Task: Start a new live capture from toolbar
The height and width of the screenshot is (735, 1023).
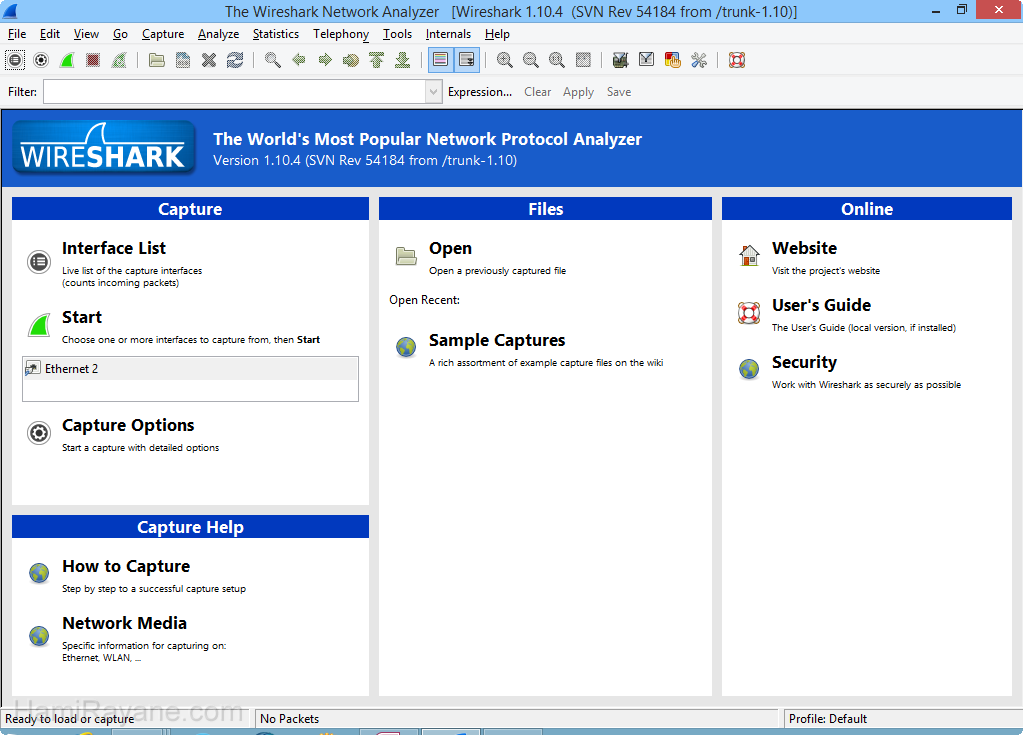Action: (x=67, y=60)
